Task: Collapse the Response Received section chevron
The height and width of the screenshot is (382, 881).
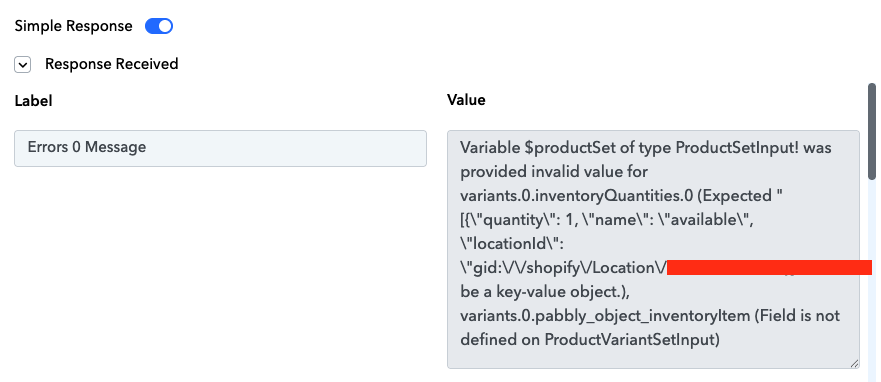Action: pos(22,65)
